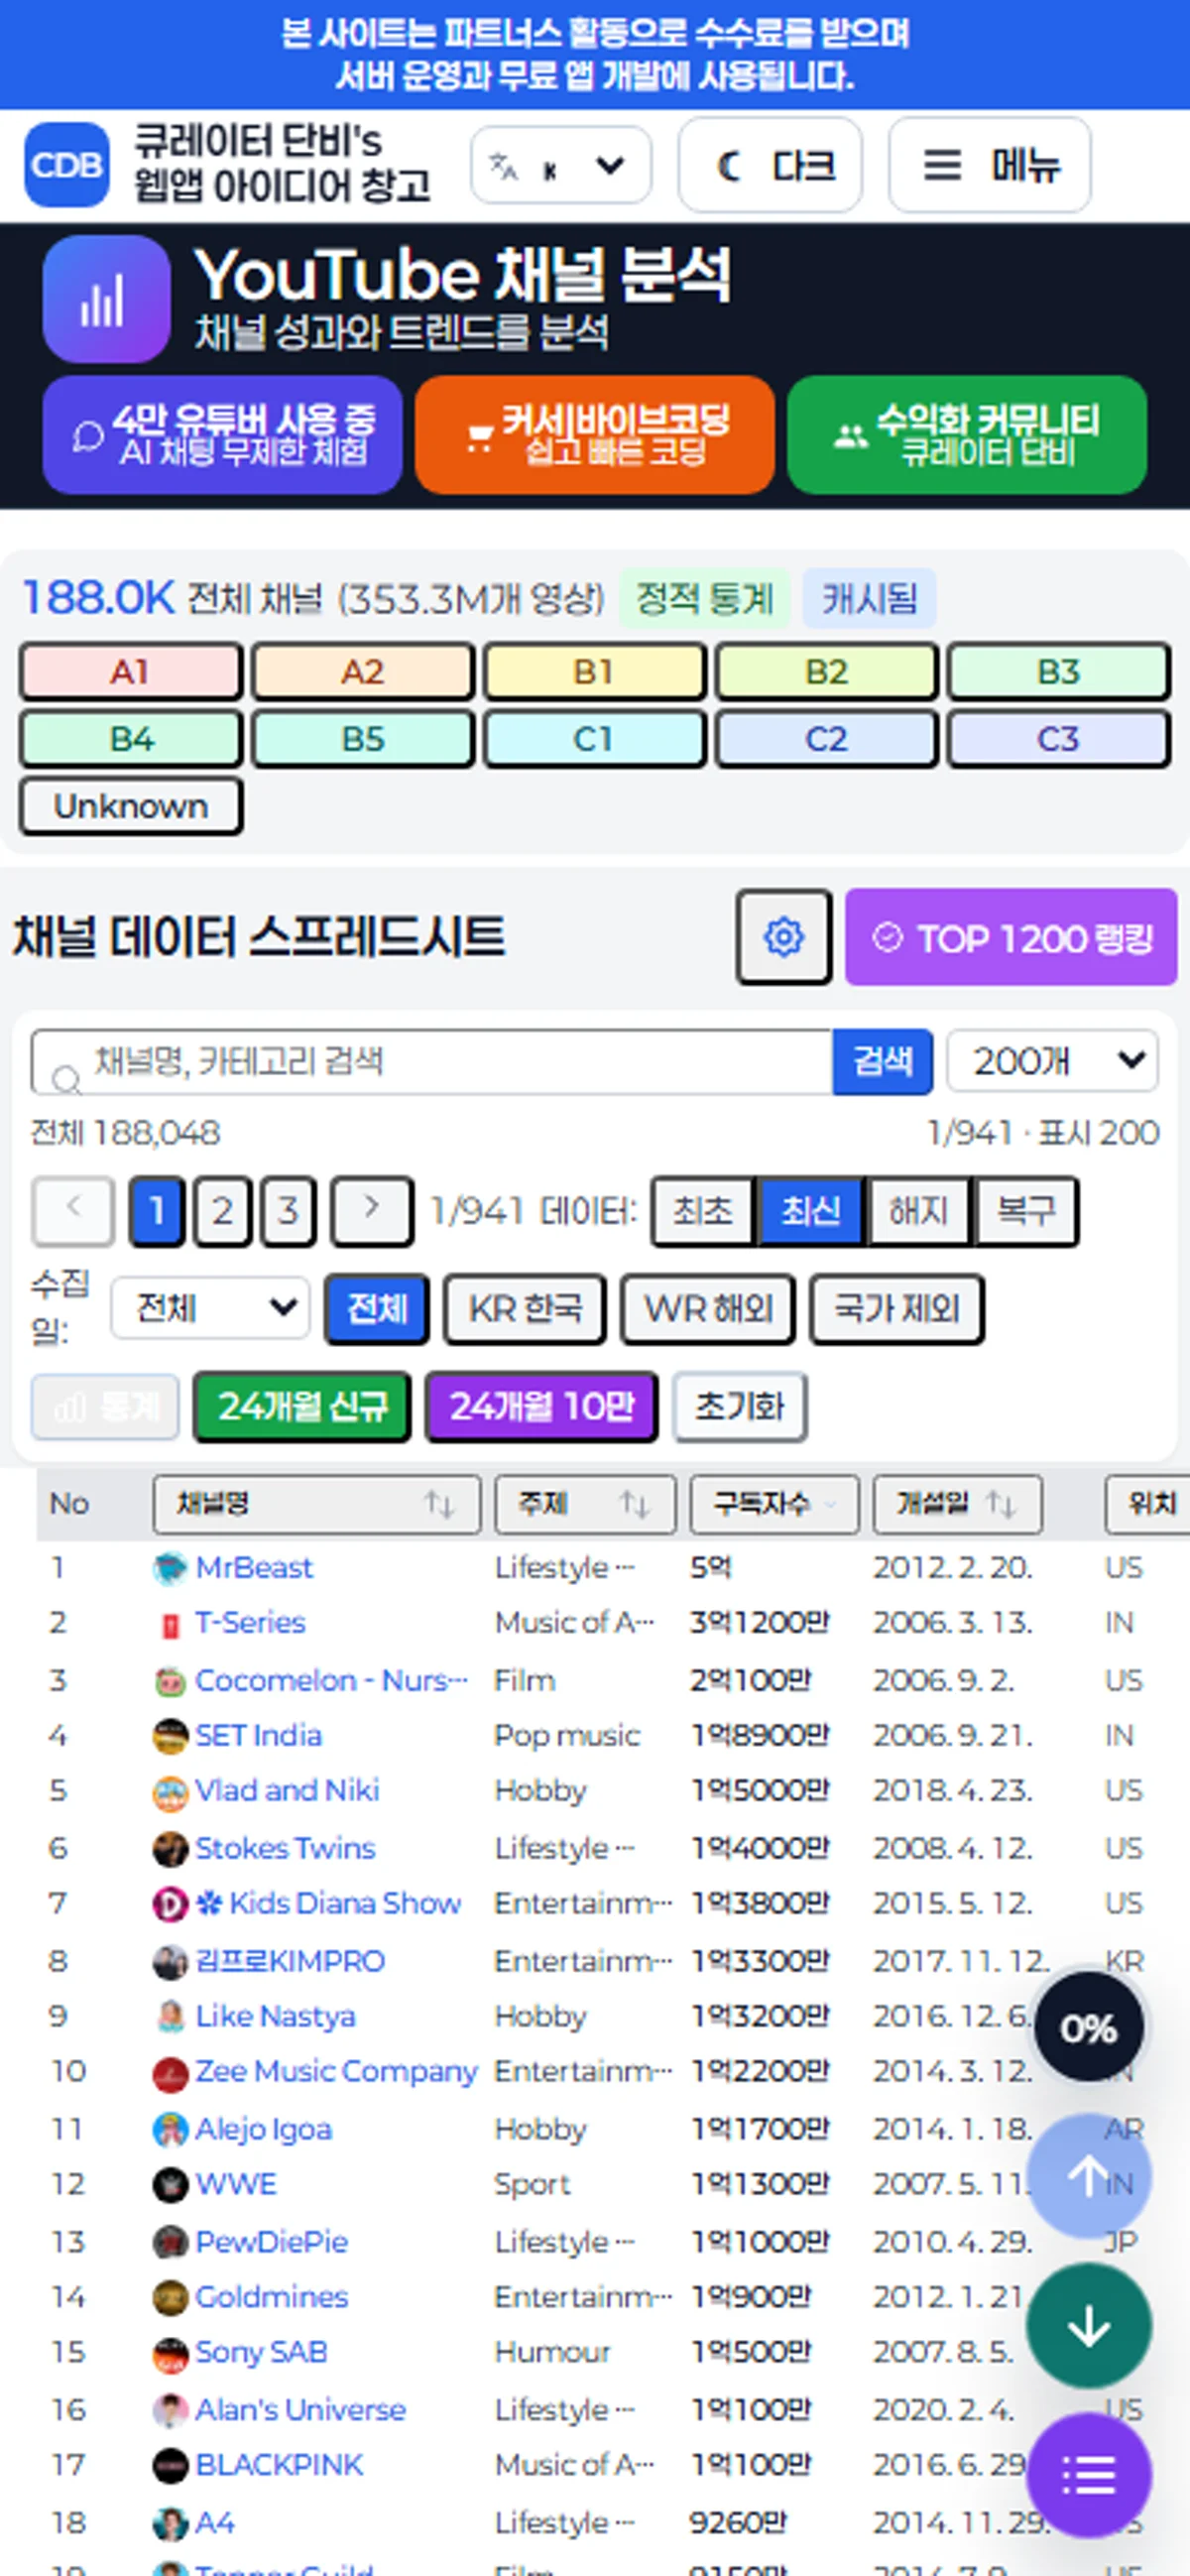Click the orange 커서|바이브코딩 banner
Image resolution: width=1190 pixels, height=2576 pixels.
[x=595, y=434]
